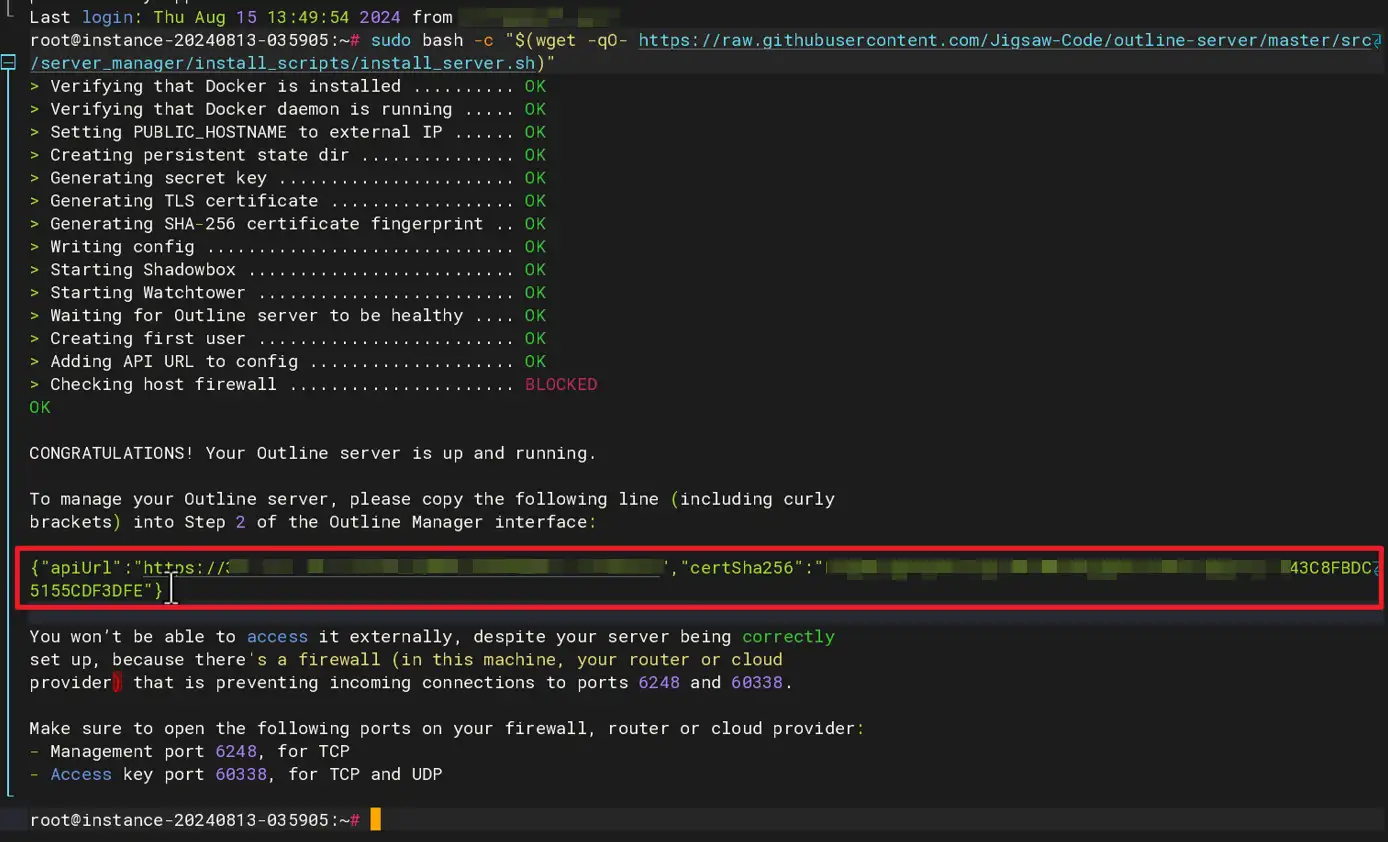
Task: Select 'Creating persistent state dir' line
Action: 288,155
